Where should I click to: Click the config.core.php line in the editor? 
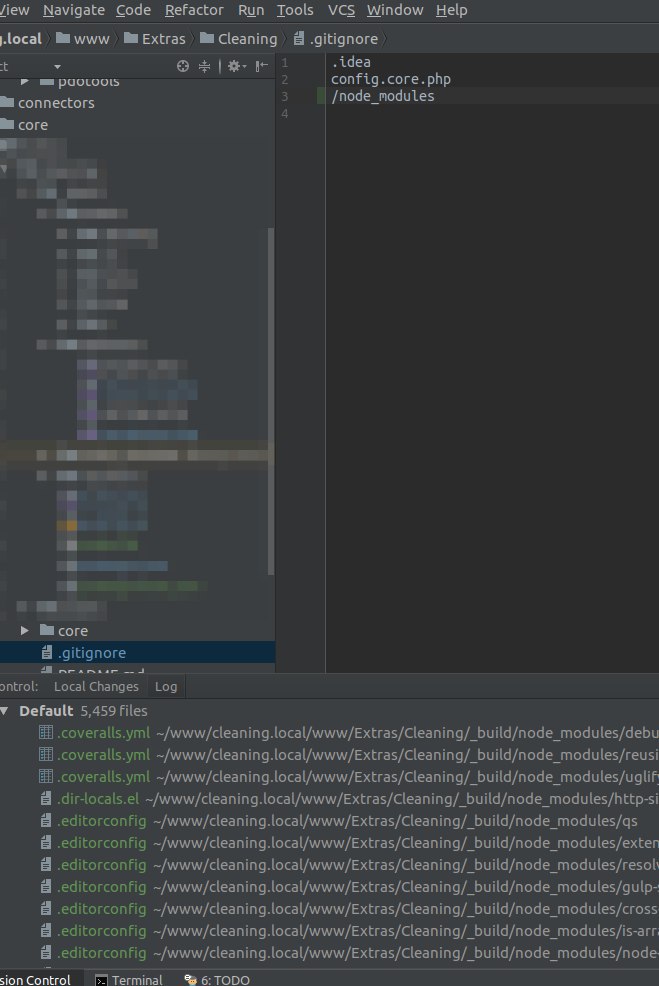click(390, 79)
